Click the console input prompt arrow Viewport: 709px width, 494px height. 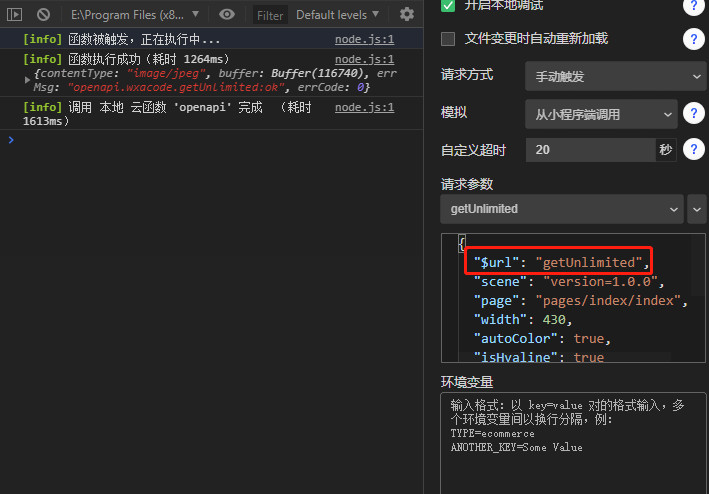point(11,140)
